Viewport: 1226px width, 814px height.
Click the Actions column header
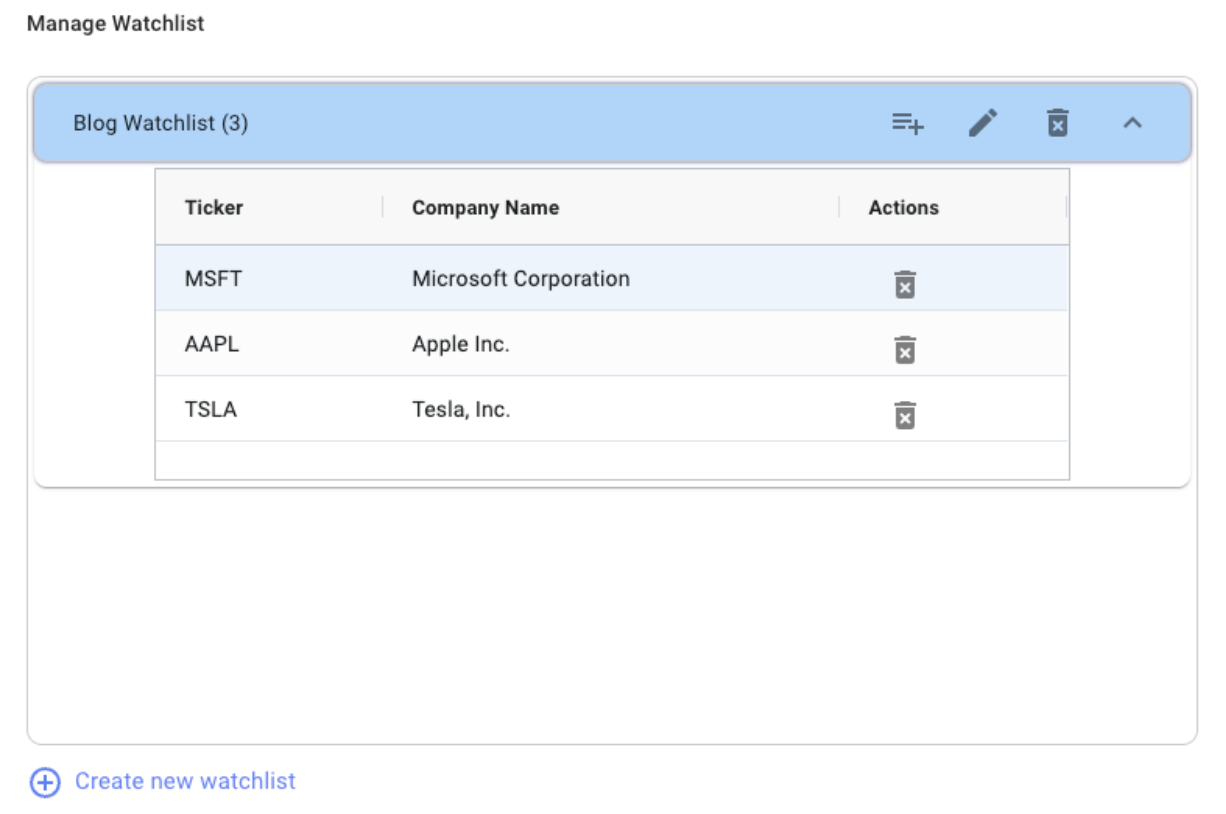903,208
